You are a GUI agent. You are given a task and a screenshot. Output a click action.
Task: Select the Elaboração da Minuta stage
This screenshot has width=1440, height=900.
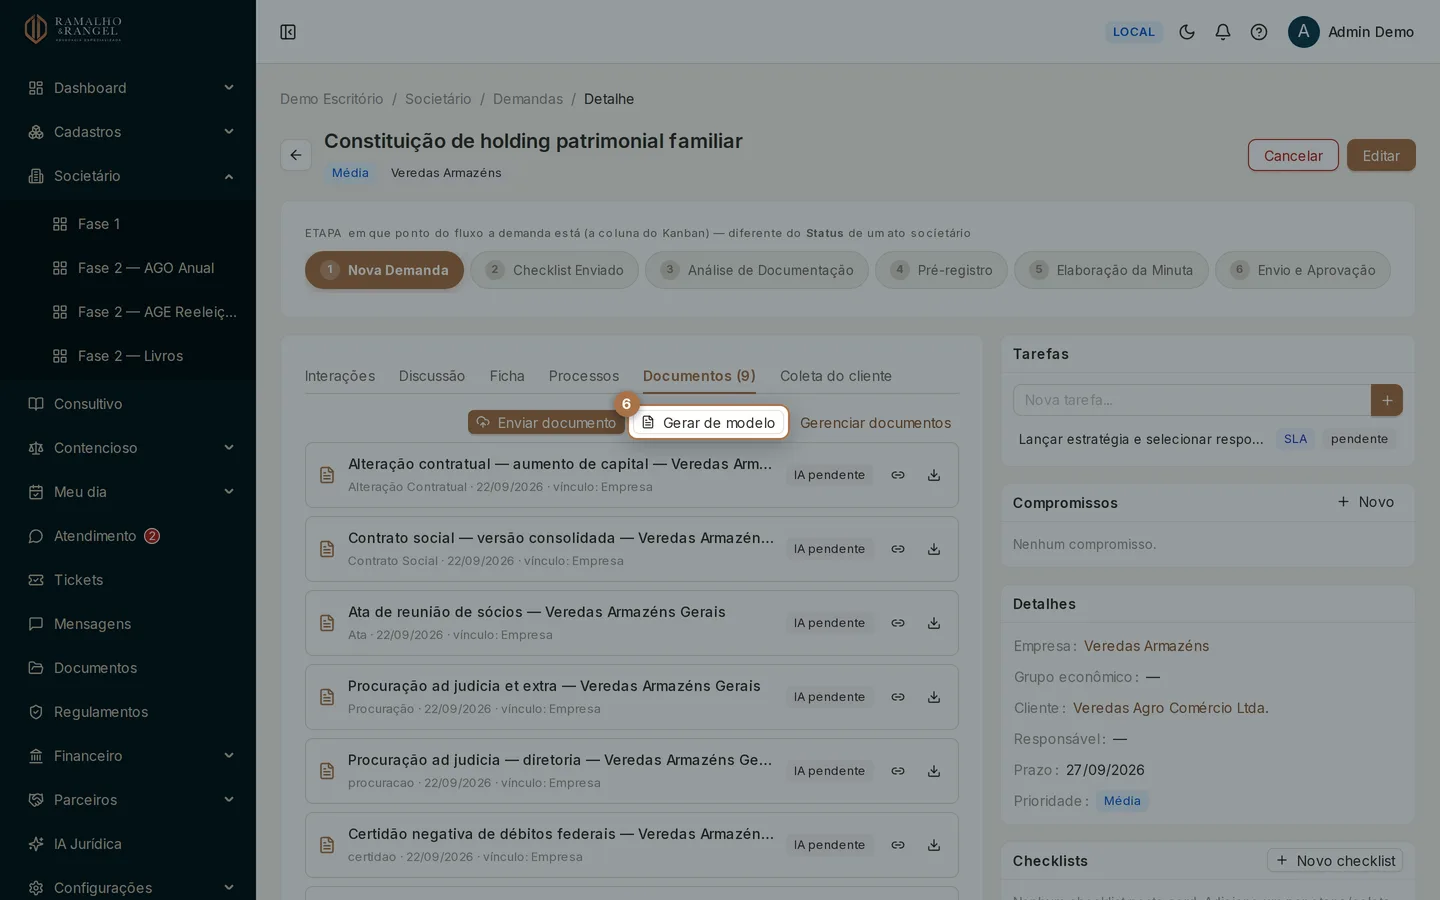point(1111,270)
